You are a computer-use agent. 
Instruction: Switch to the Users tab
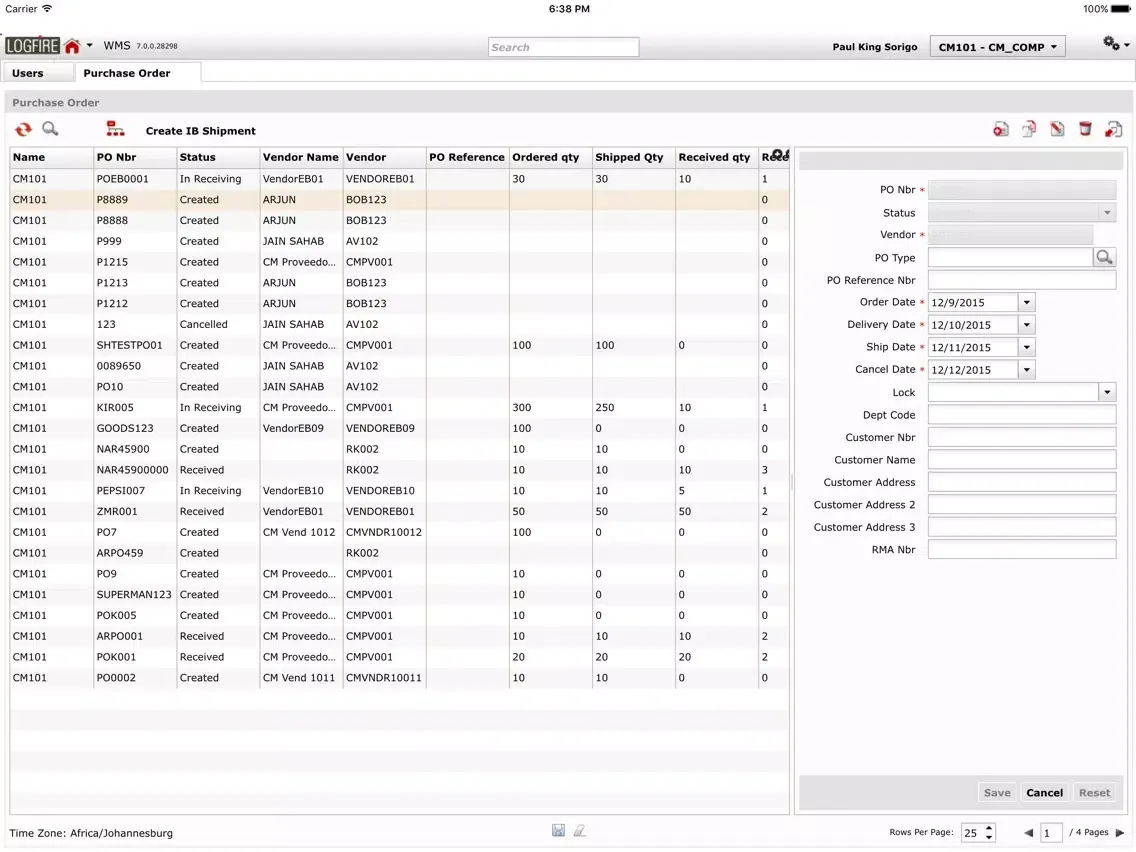pos(28,73)
